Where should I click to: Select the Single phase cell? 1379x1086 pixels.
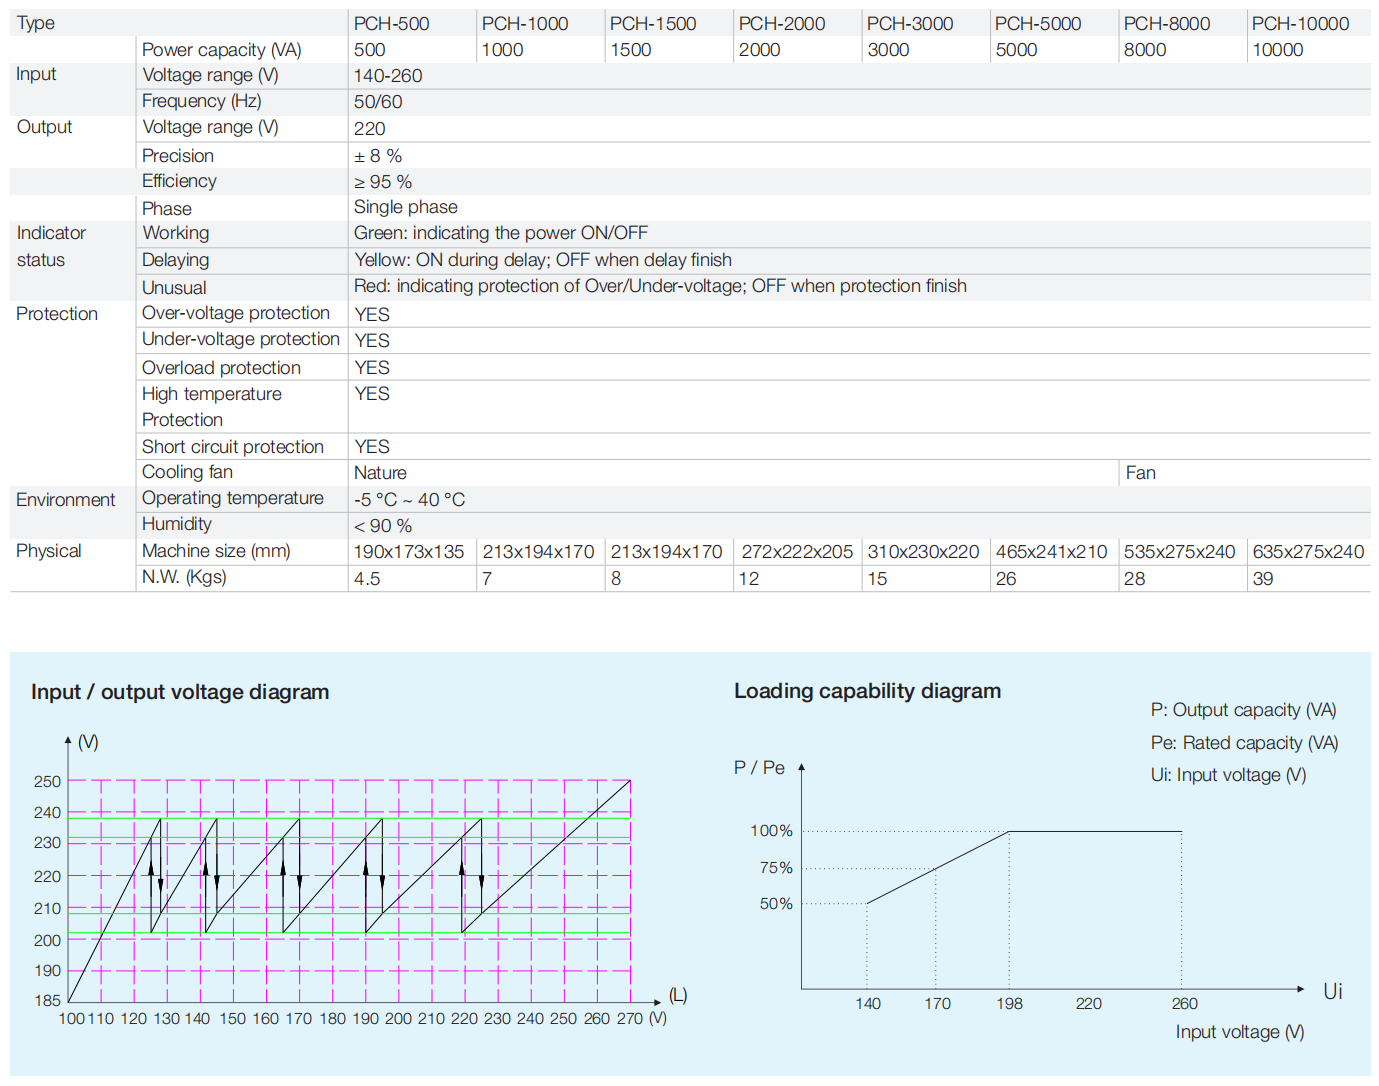(405, 207)
